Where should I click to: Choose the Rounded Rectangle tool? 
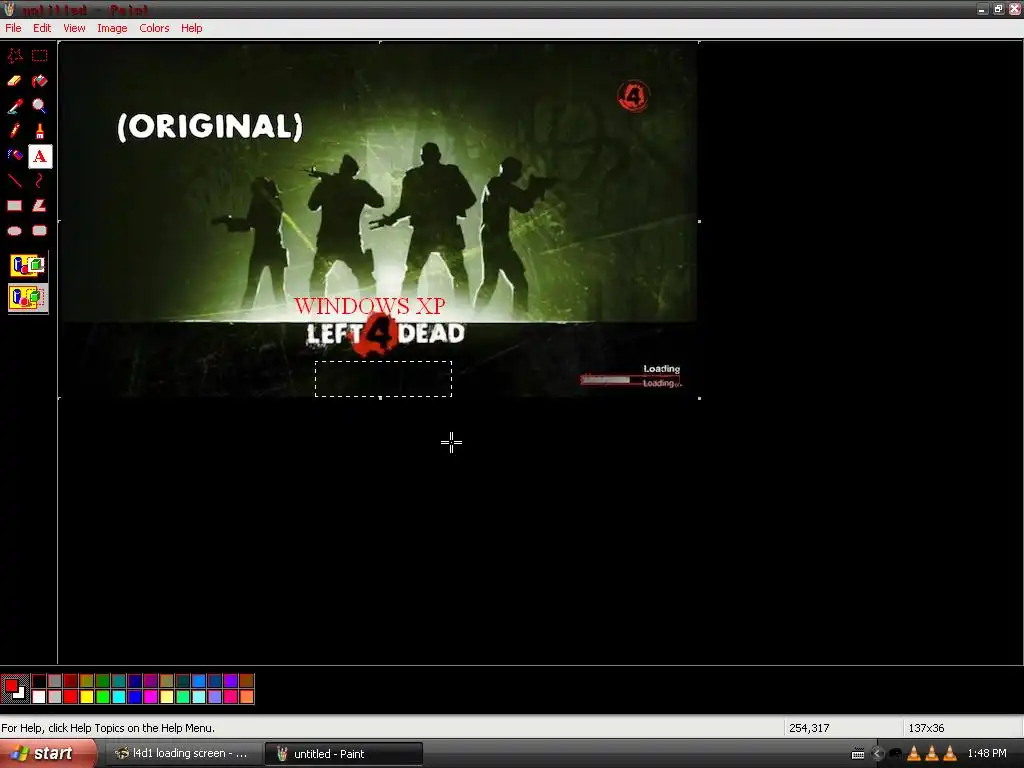point(40,231)
